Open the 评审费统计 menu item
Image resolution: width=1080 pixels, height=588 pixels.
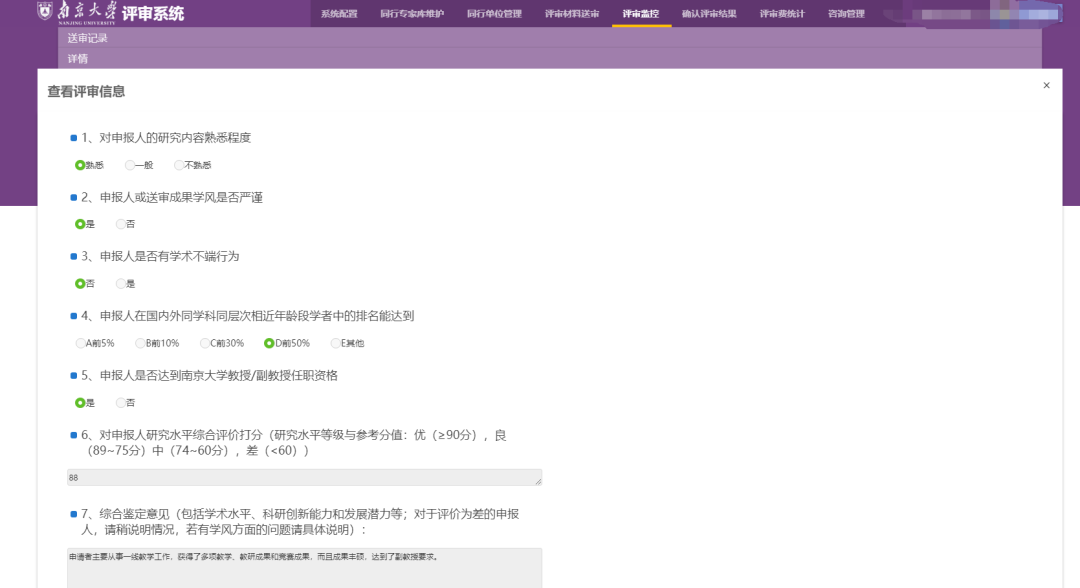pos(782,14)
